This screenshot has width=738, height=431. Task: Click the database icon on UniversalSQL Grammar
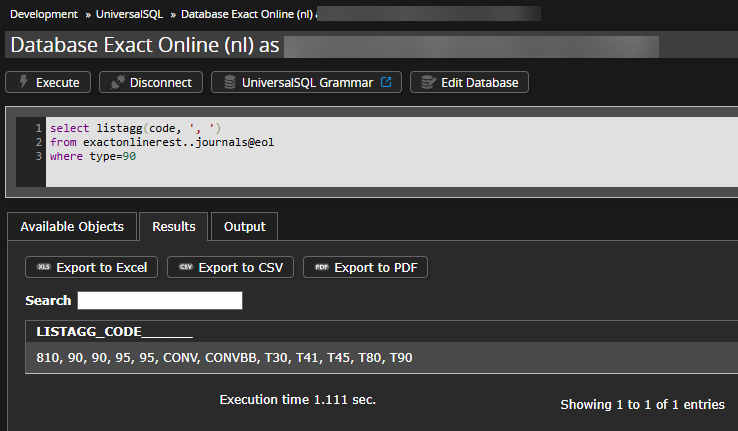pyautogui.click(x=229, y=83)
